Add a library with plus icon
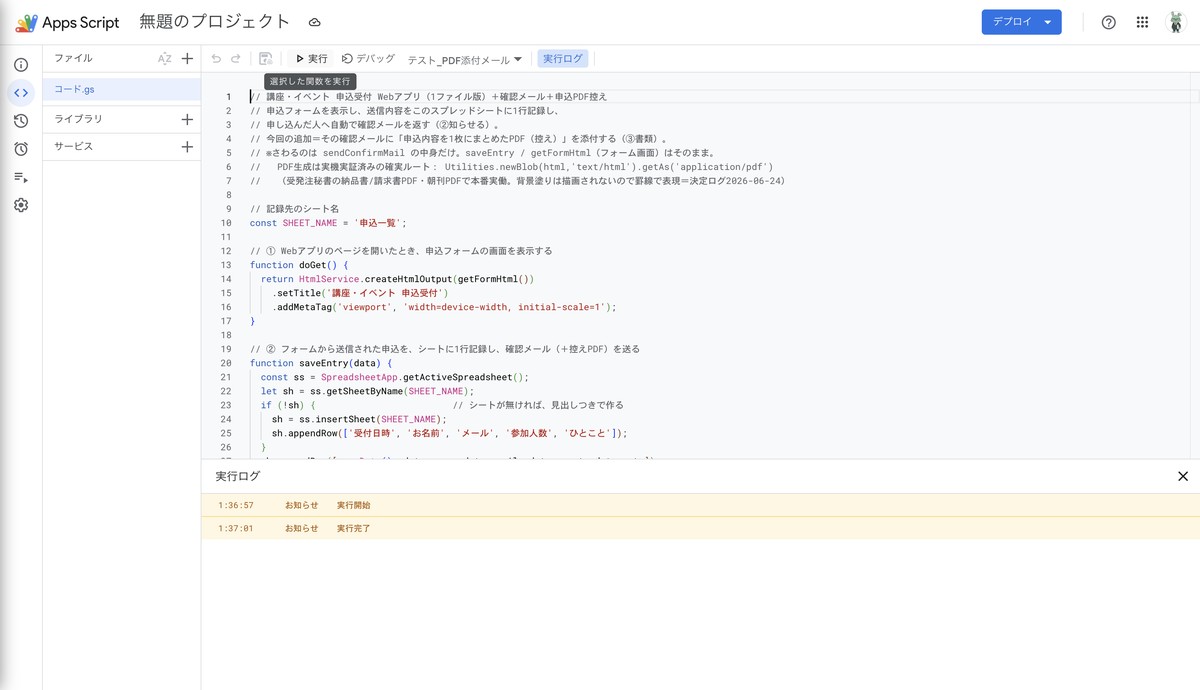This screenshot has width=1200, height=690. coord(187,119)
